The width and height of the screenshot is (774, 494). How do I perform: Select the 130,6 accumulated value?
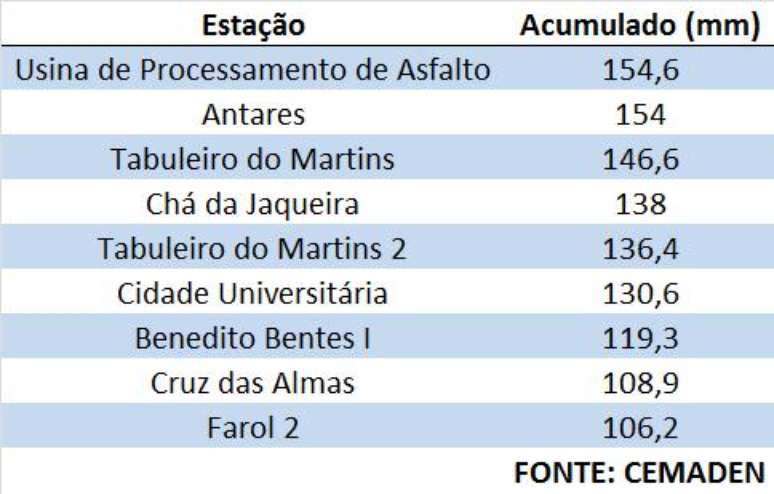coord(640,294)
